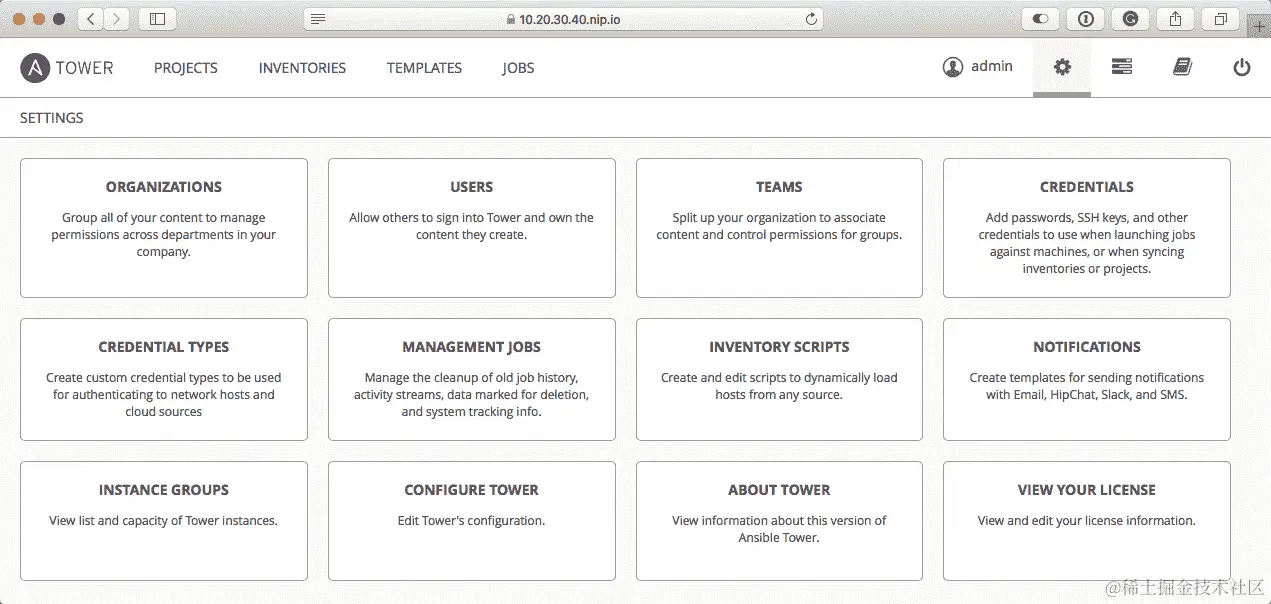Open the Projects menu
Viewport: 1271px width, 604px height.
click(x=186, y=68)
